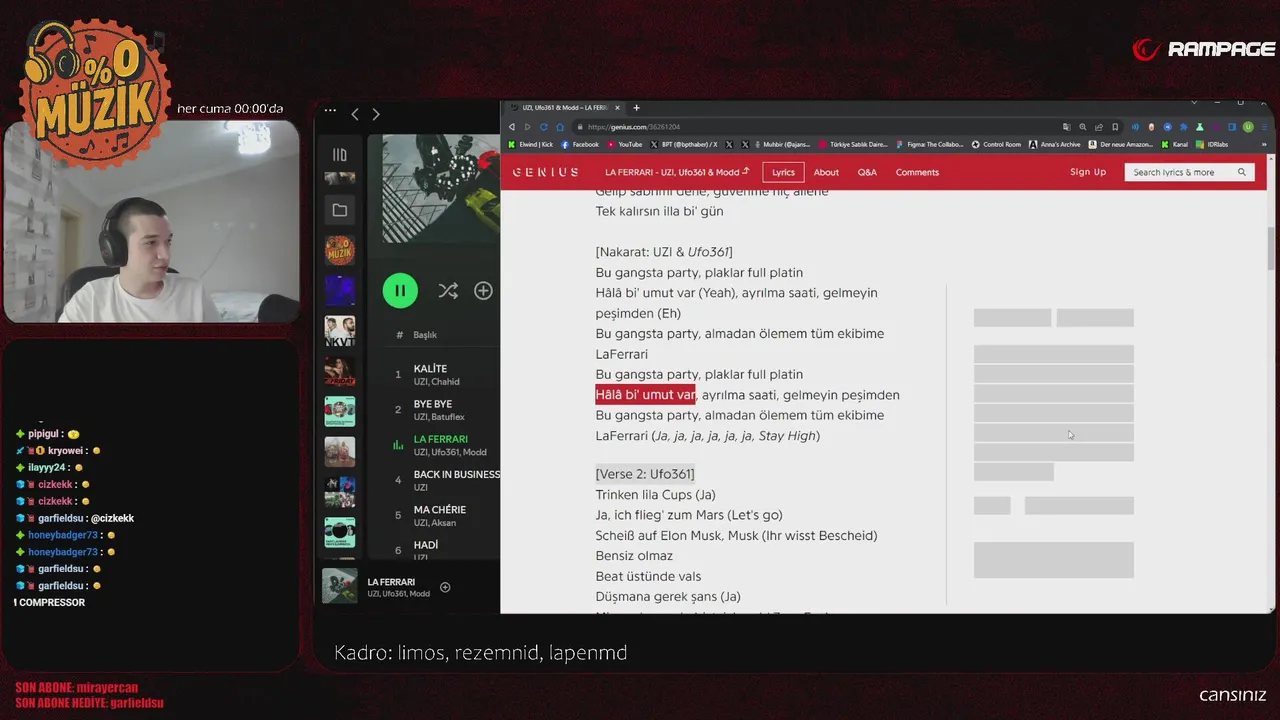This screenshot has height=720, width=1280.
Task: Open Control Room bookmark
Action: (996, 144)
